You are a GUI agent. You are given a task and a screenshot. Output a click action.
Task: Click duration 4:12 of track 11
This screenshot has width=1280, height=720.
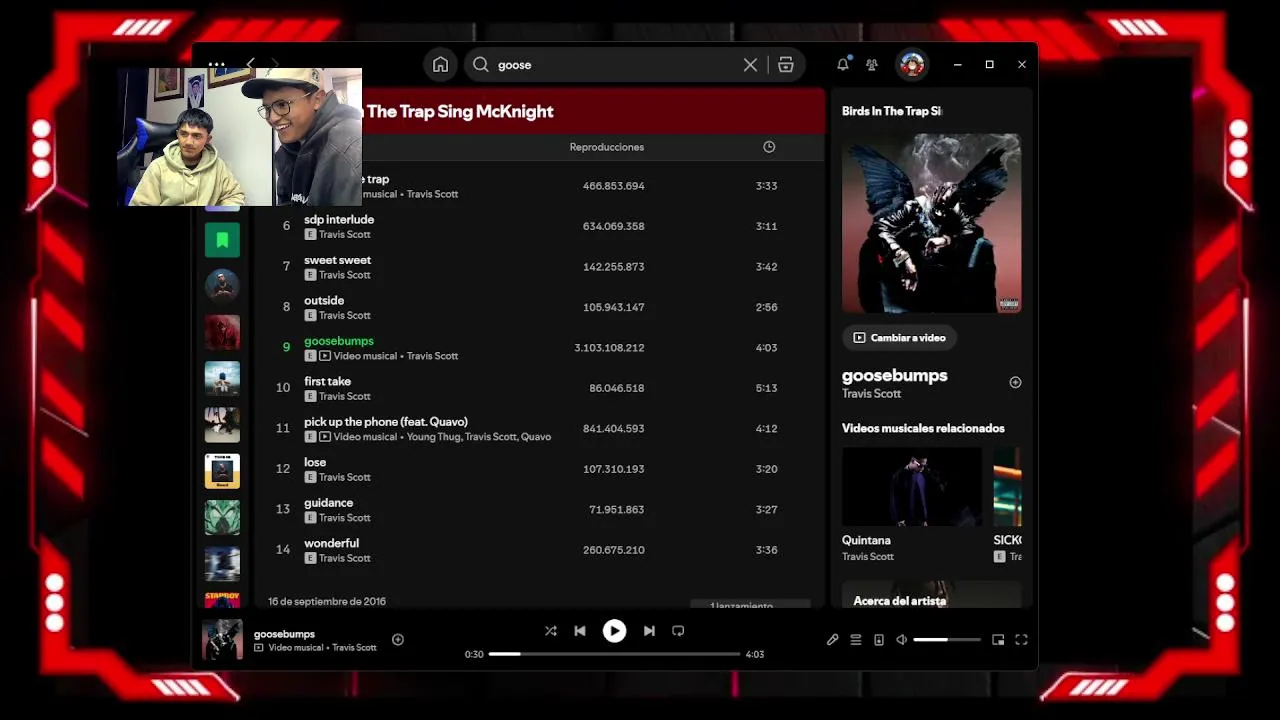pyautogui.click(x=766, y=429)
